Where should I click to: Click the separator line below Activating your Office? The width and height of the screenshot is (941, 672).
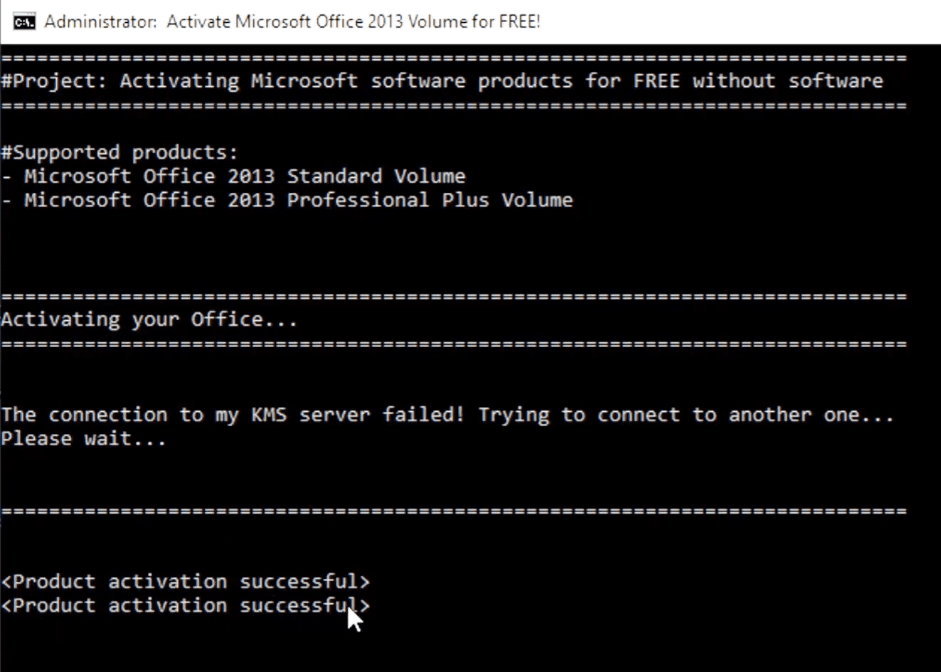pyautogui.click(x=450, y=342)
